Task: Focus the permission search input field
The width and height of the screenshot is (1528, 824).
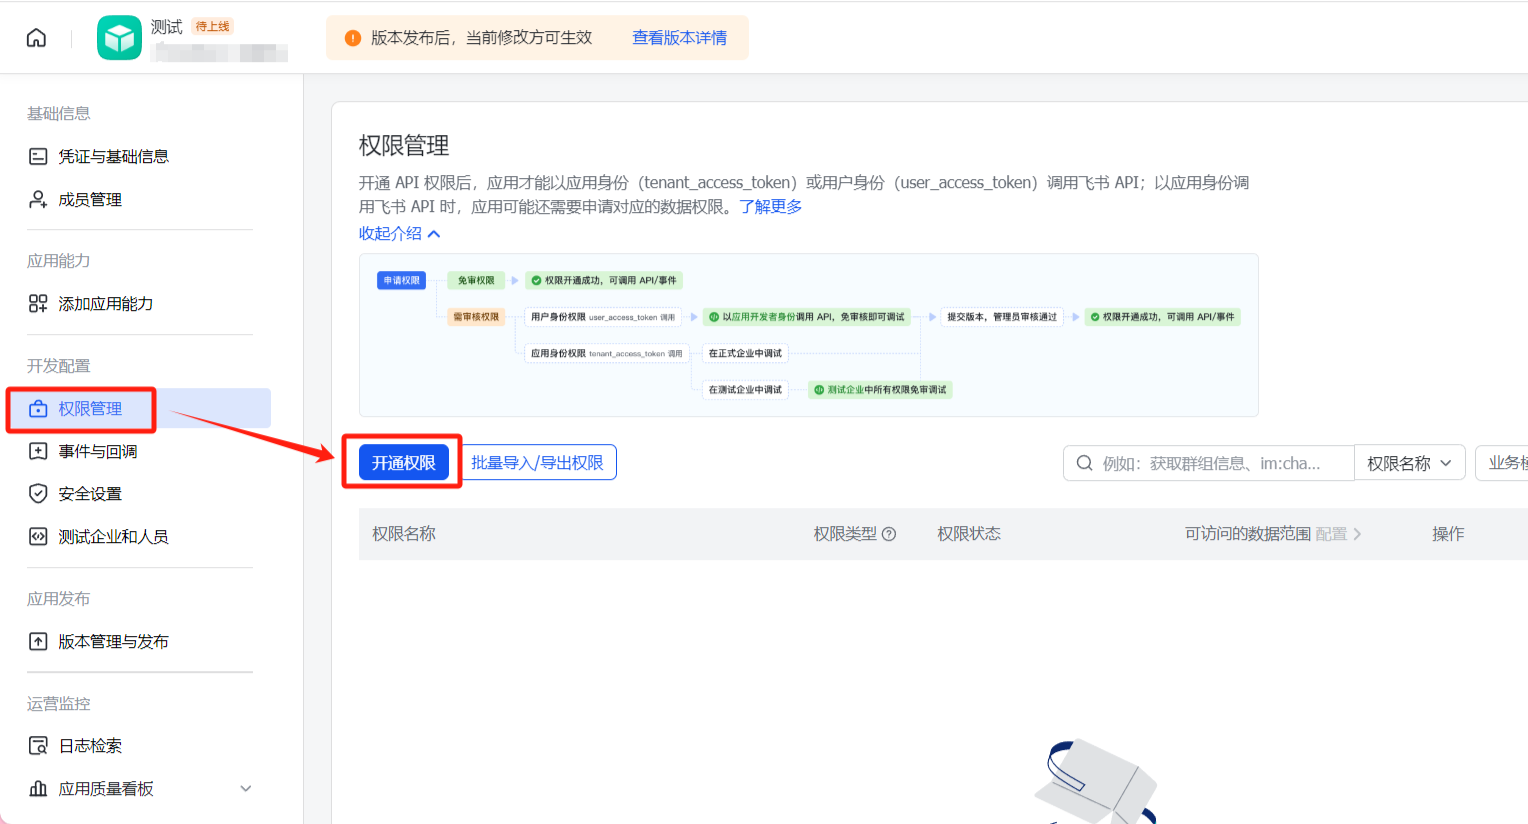Action: click(1220, 463)
